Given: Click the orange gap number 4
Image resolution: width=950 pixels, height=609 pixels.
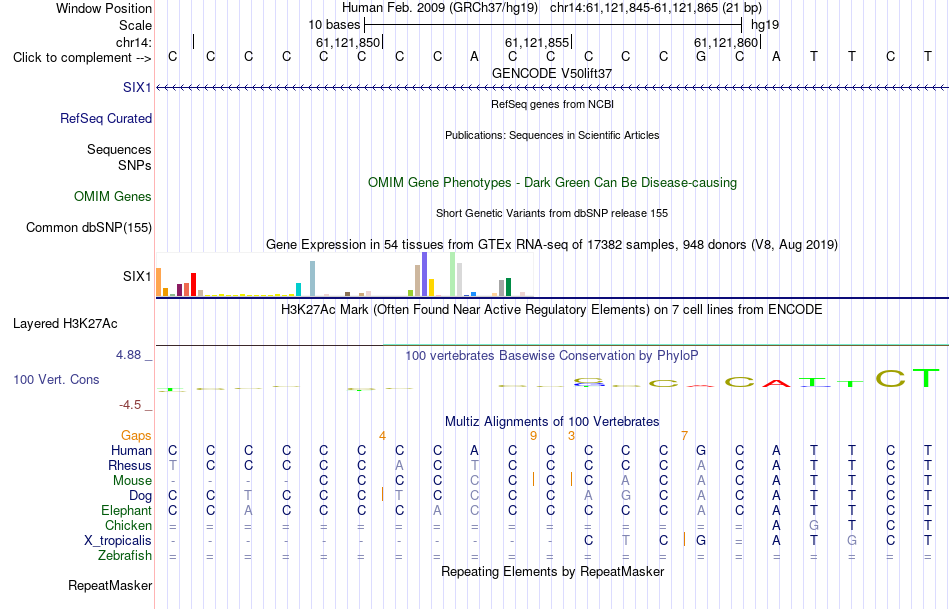Looking at the screenshot, I should pyautogui.click(x=382, y=436).
